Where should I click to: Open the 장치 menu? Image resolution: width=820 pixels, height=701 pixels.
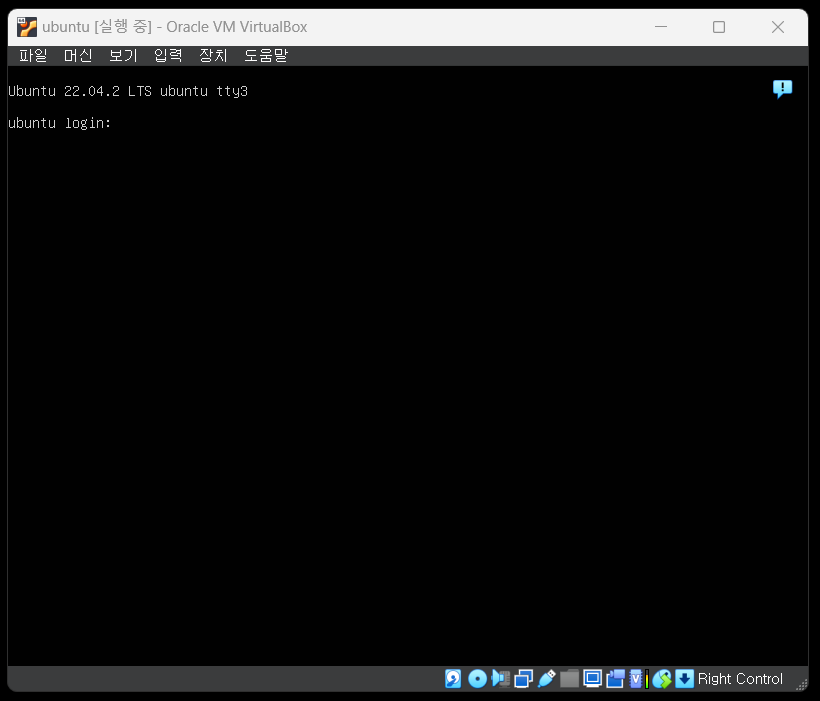(x=213, y=55)
